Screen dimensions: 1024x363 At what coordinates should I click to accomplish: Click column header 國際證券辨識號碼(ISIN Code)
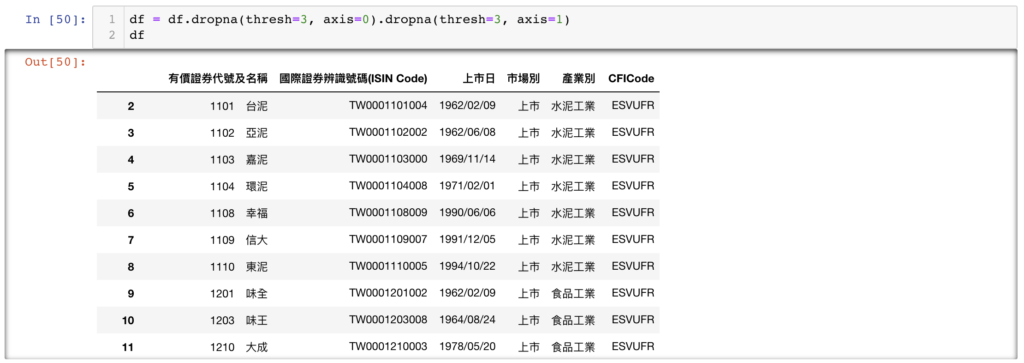(353, 78)
